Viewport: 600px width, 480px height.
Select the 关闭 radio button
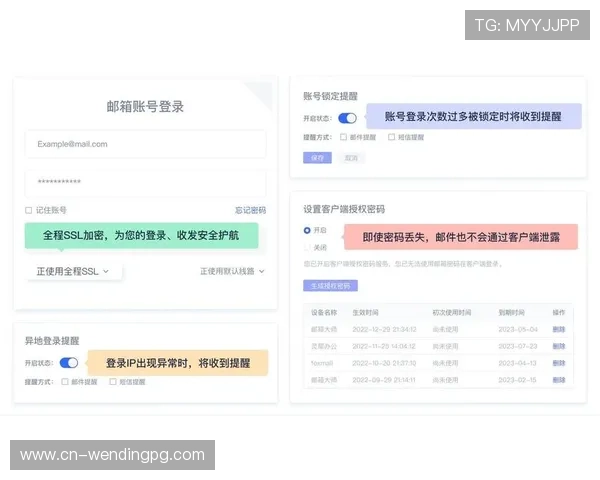click(307, 247)
